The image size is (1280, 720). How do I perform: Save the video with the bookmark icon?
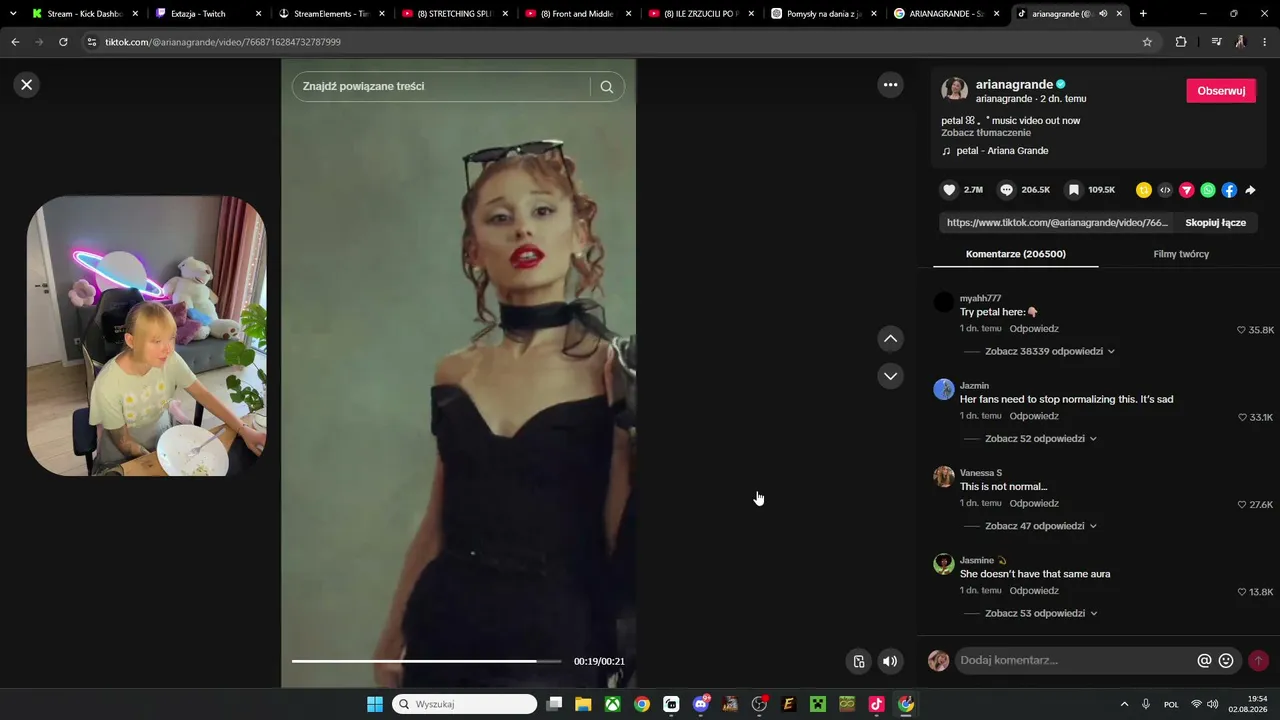point(1073,190)
